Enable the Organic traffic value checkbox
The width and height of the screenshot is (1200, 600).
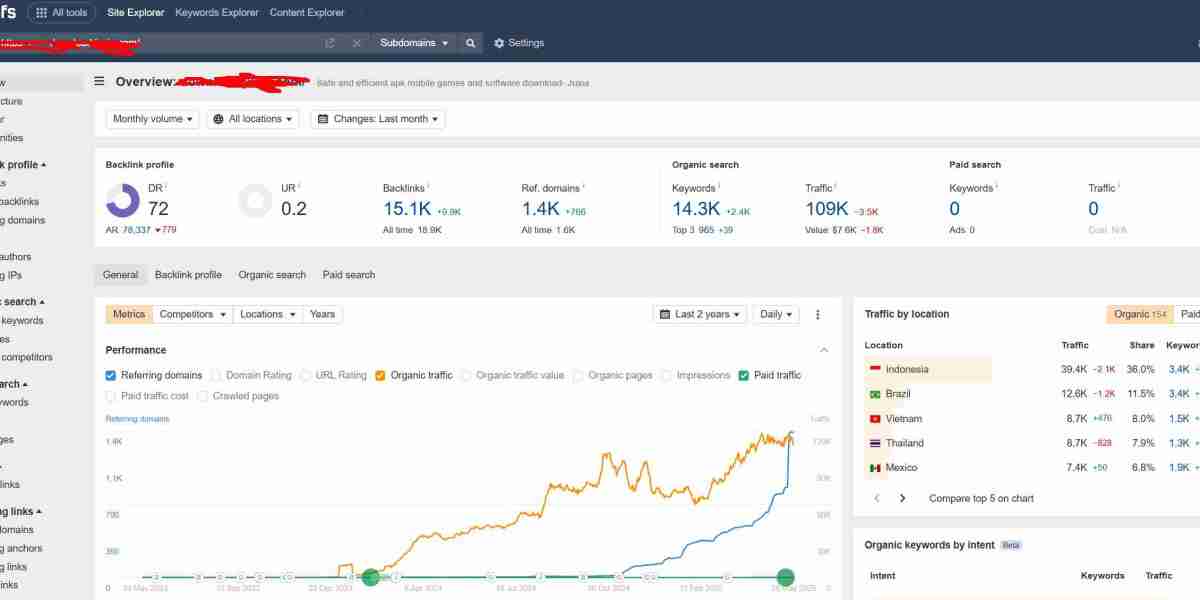(x=466, y=376)
